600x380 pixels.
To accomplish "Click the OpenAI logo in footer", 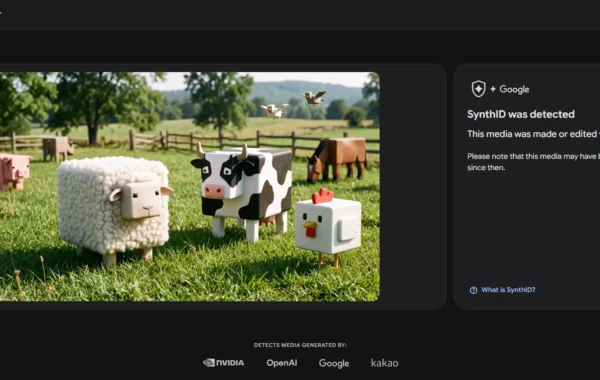I will (x=282, y=363).
